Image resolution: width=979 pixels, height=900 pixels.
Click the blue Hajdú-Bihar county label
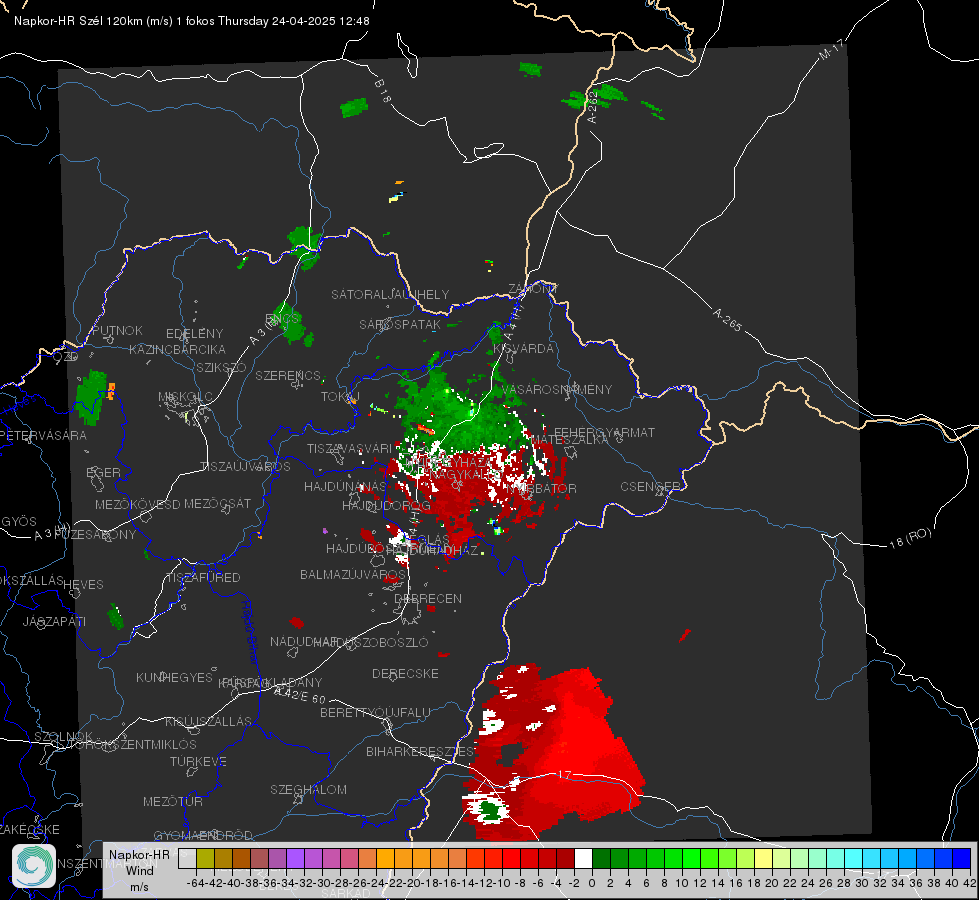coord(249,631)
